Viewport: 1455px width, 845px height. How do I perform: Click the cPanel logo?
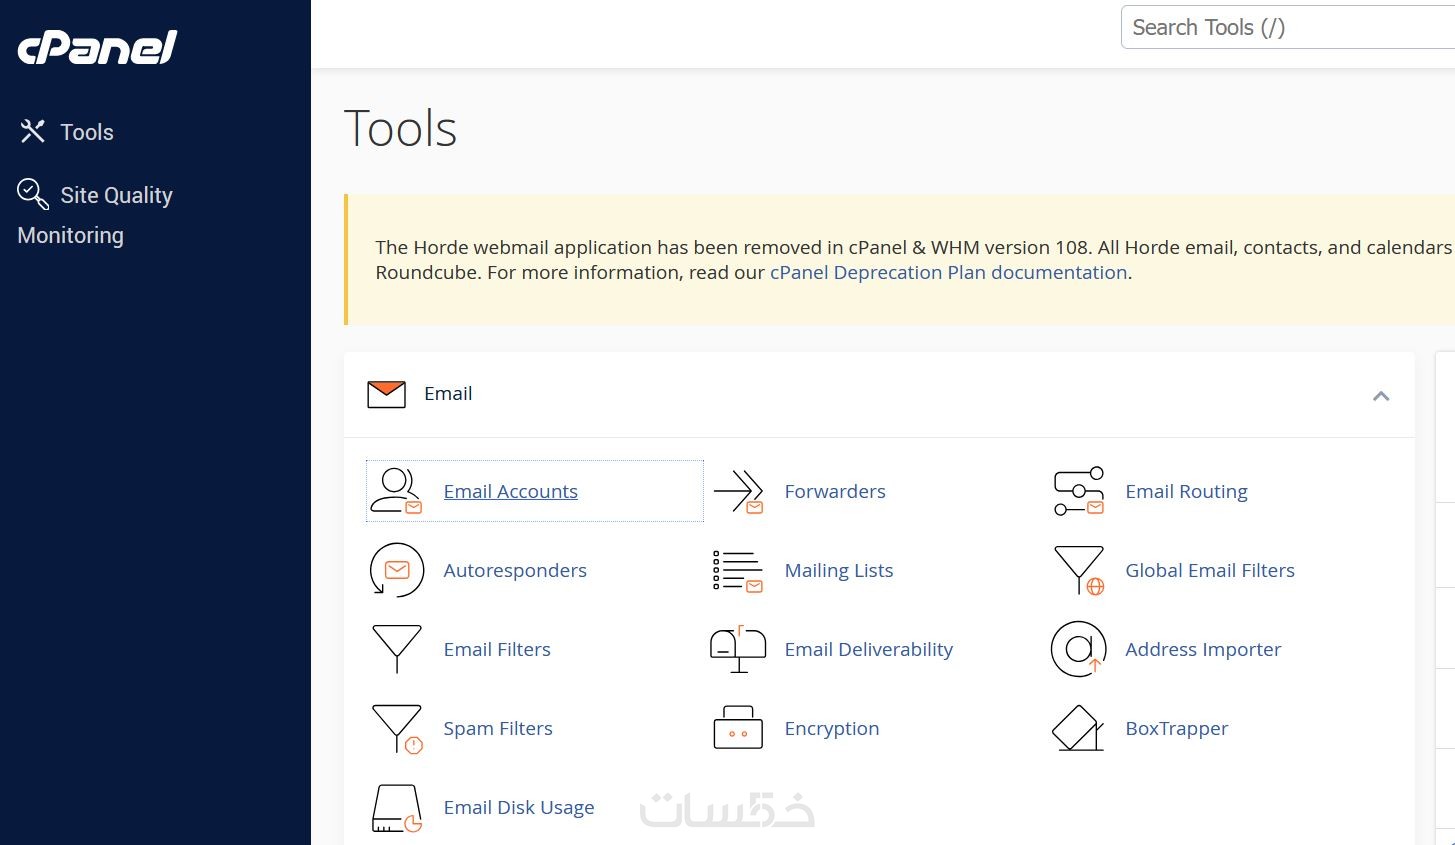[x=97, y=47]
